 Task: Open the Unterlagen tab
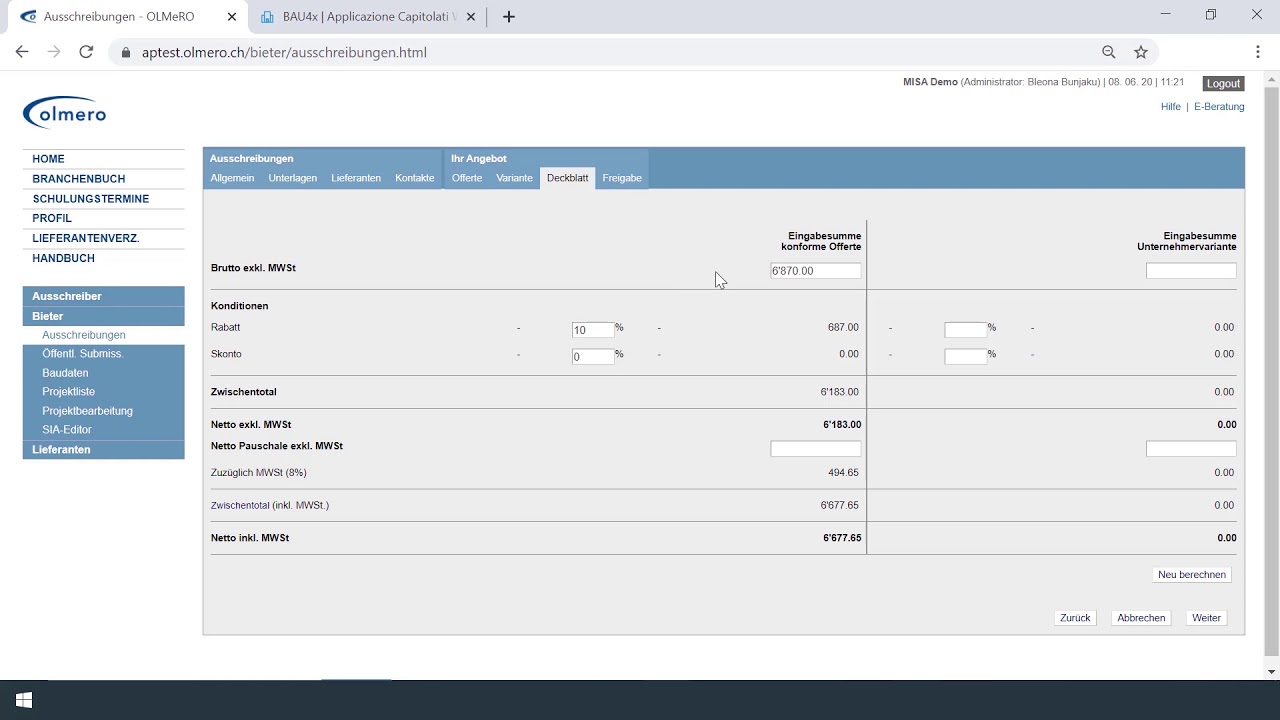tap(293, 178)
